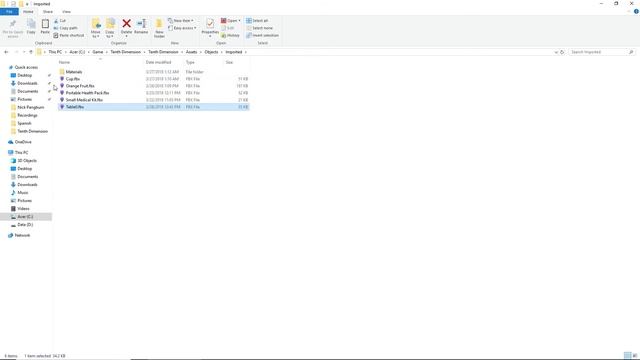
Task: Open Downloads under Quick access
Action: (x=27, y=83)
